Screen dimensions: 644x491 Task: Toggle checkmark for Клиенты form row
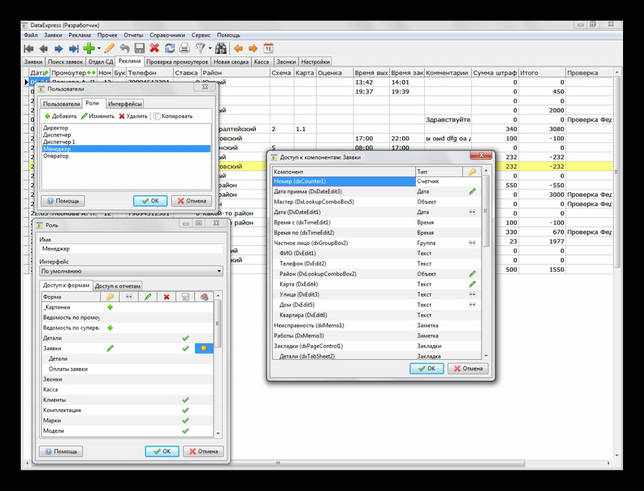tap(185, 400)
